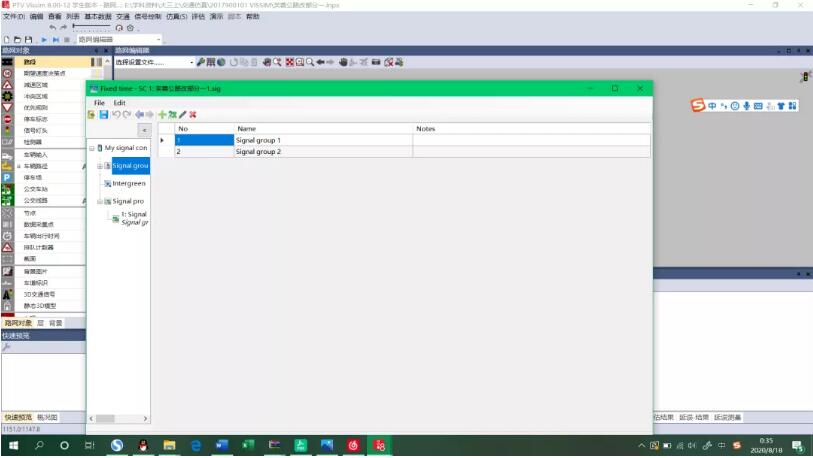Screen dimensions: 813x458
Task: Click the pencil edit icon
Action: [183, 115]
